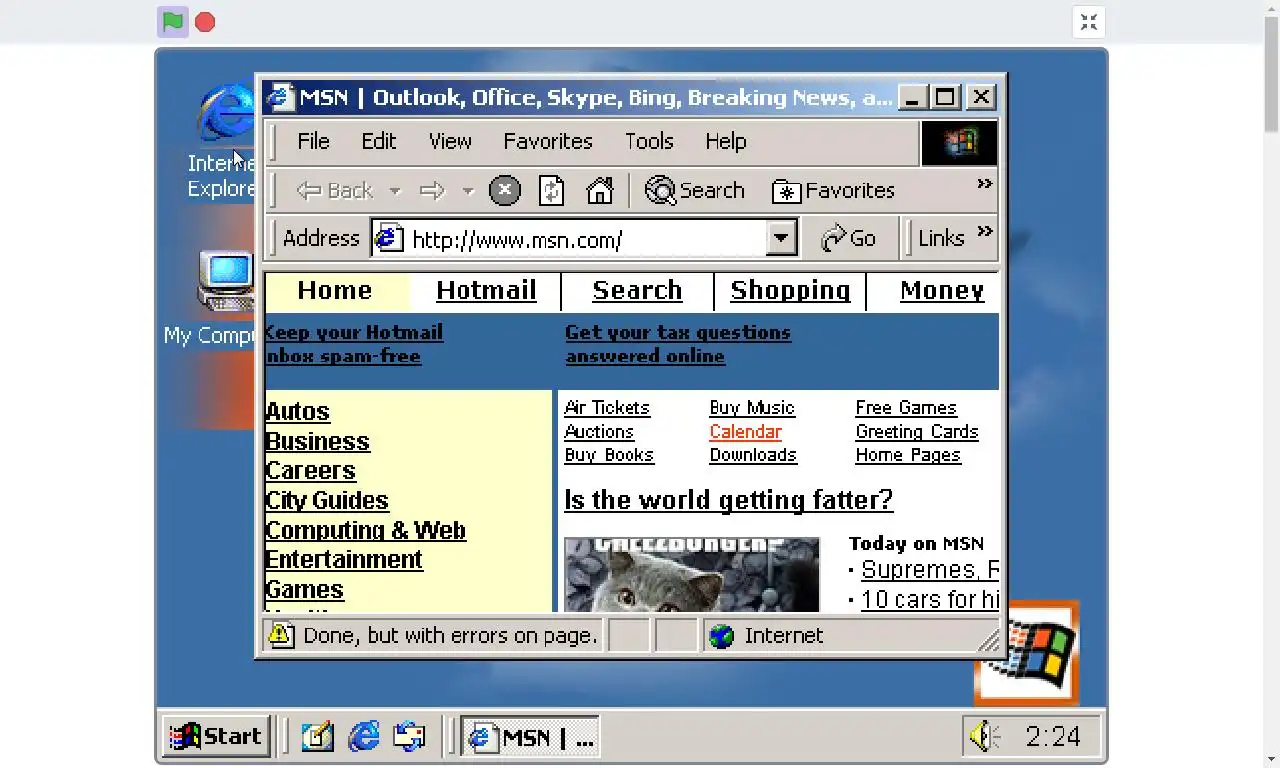The height and width of the screenshot is (768, 1280).
Task: Click the Free Games link
Action: click(x=906, y=408)
